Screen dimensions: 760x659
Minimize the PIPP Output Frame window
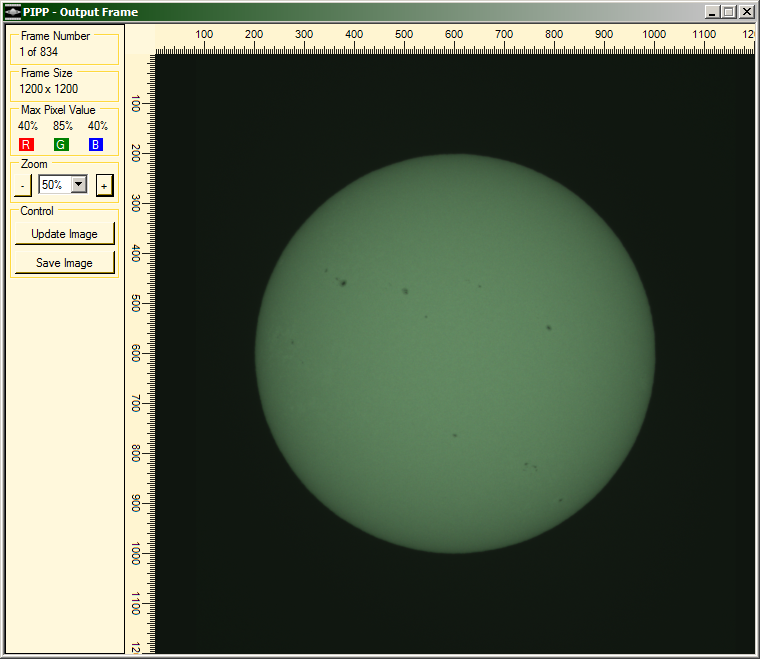712,12
